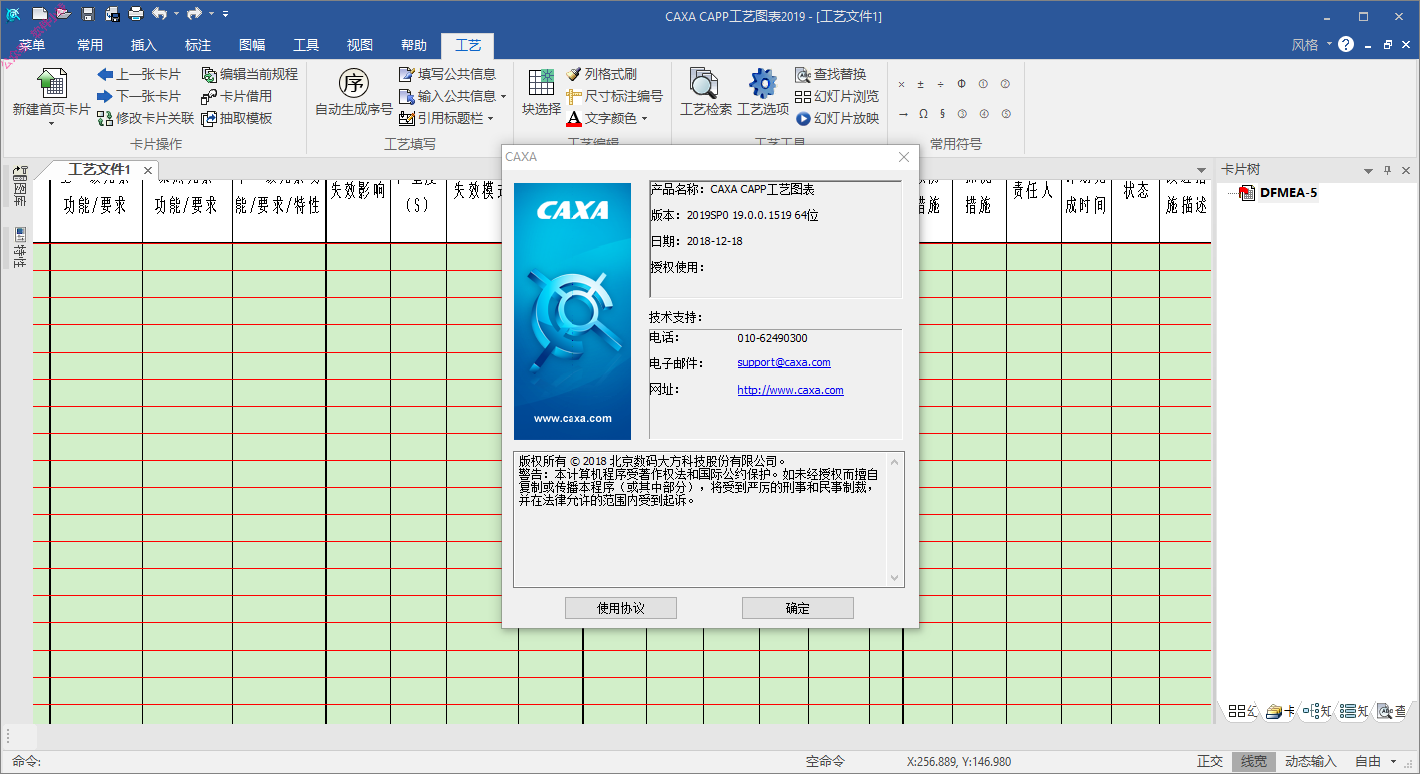
Task: Switch to the 常用 ribbon tab
Action: point(90,45)
